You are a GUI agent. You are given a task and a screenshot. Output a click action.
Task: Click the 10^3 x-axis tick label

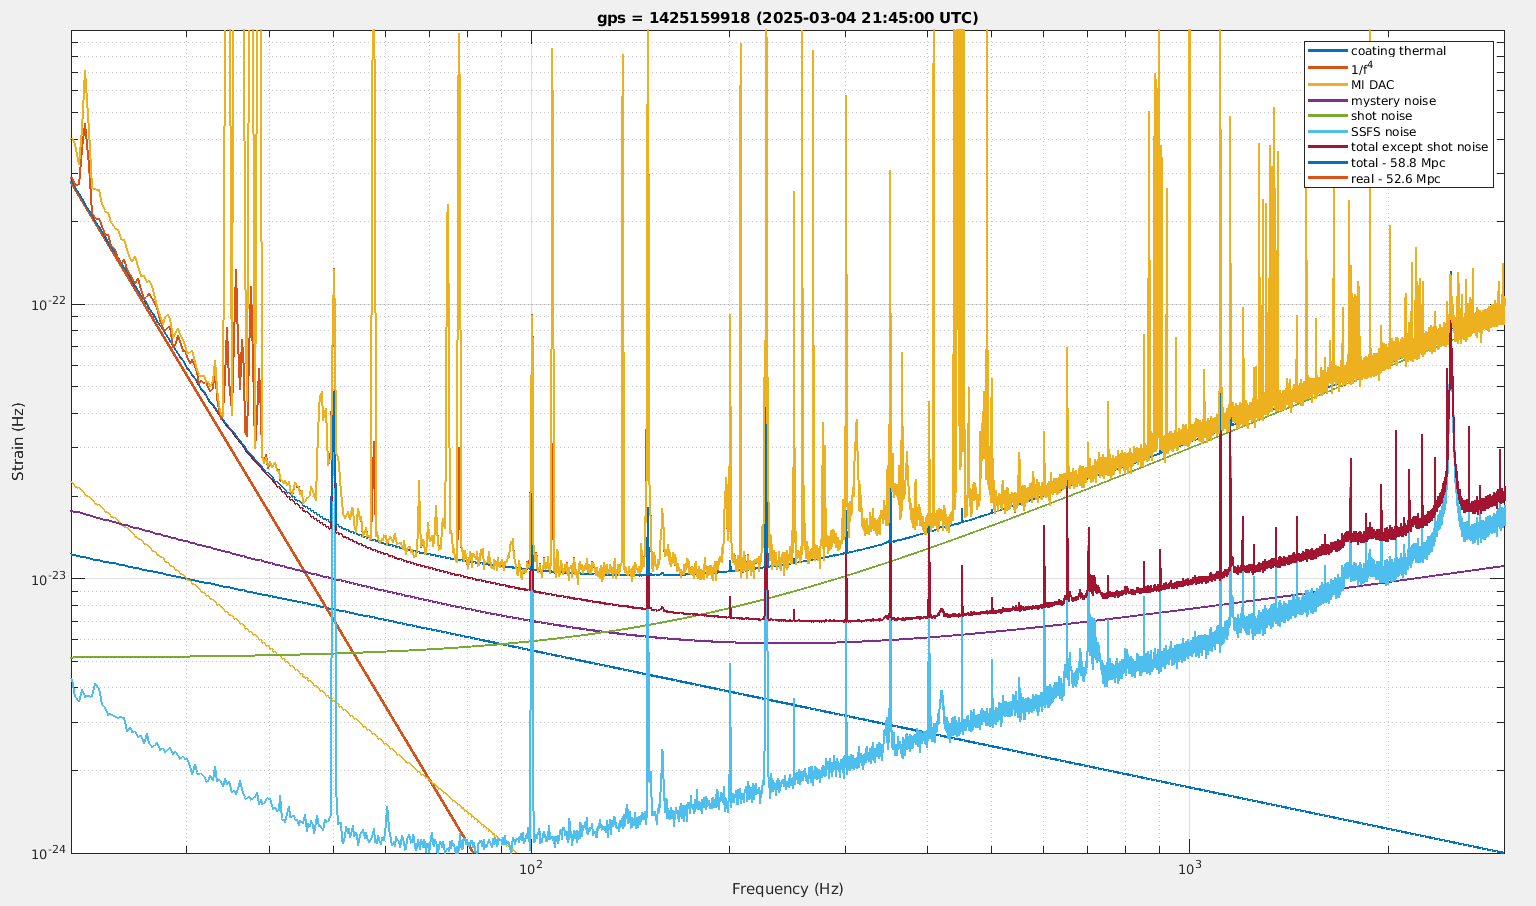[x=1188, y=867]
